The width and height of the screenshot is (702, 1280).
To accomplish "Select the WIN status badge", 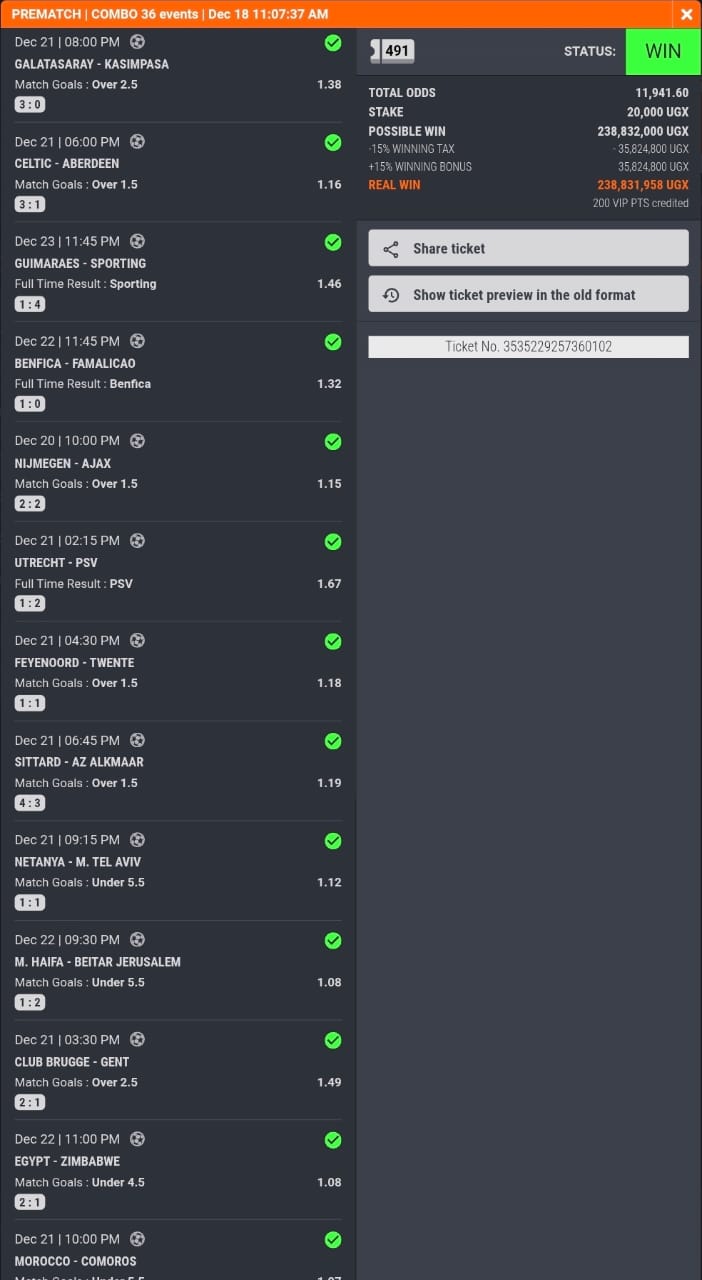I will pos(662,50).
